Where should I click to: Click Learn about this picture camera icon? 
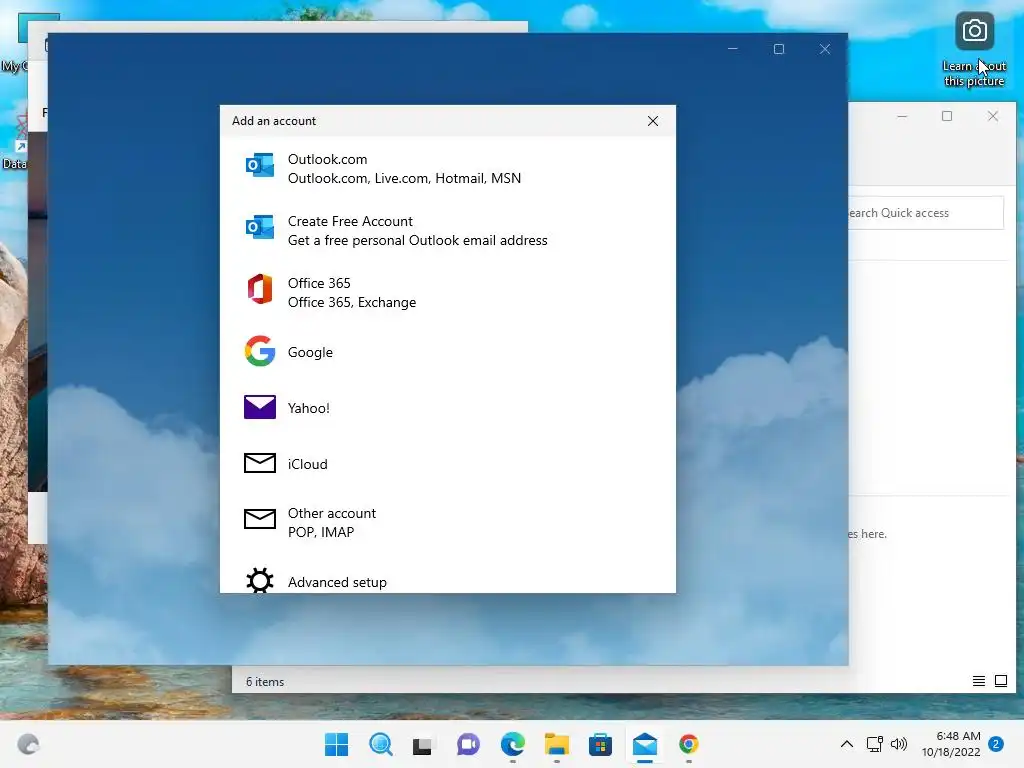point(974,31)
